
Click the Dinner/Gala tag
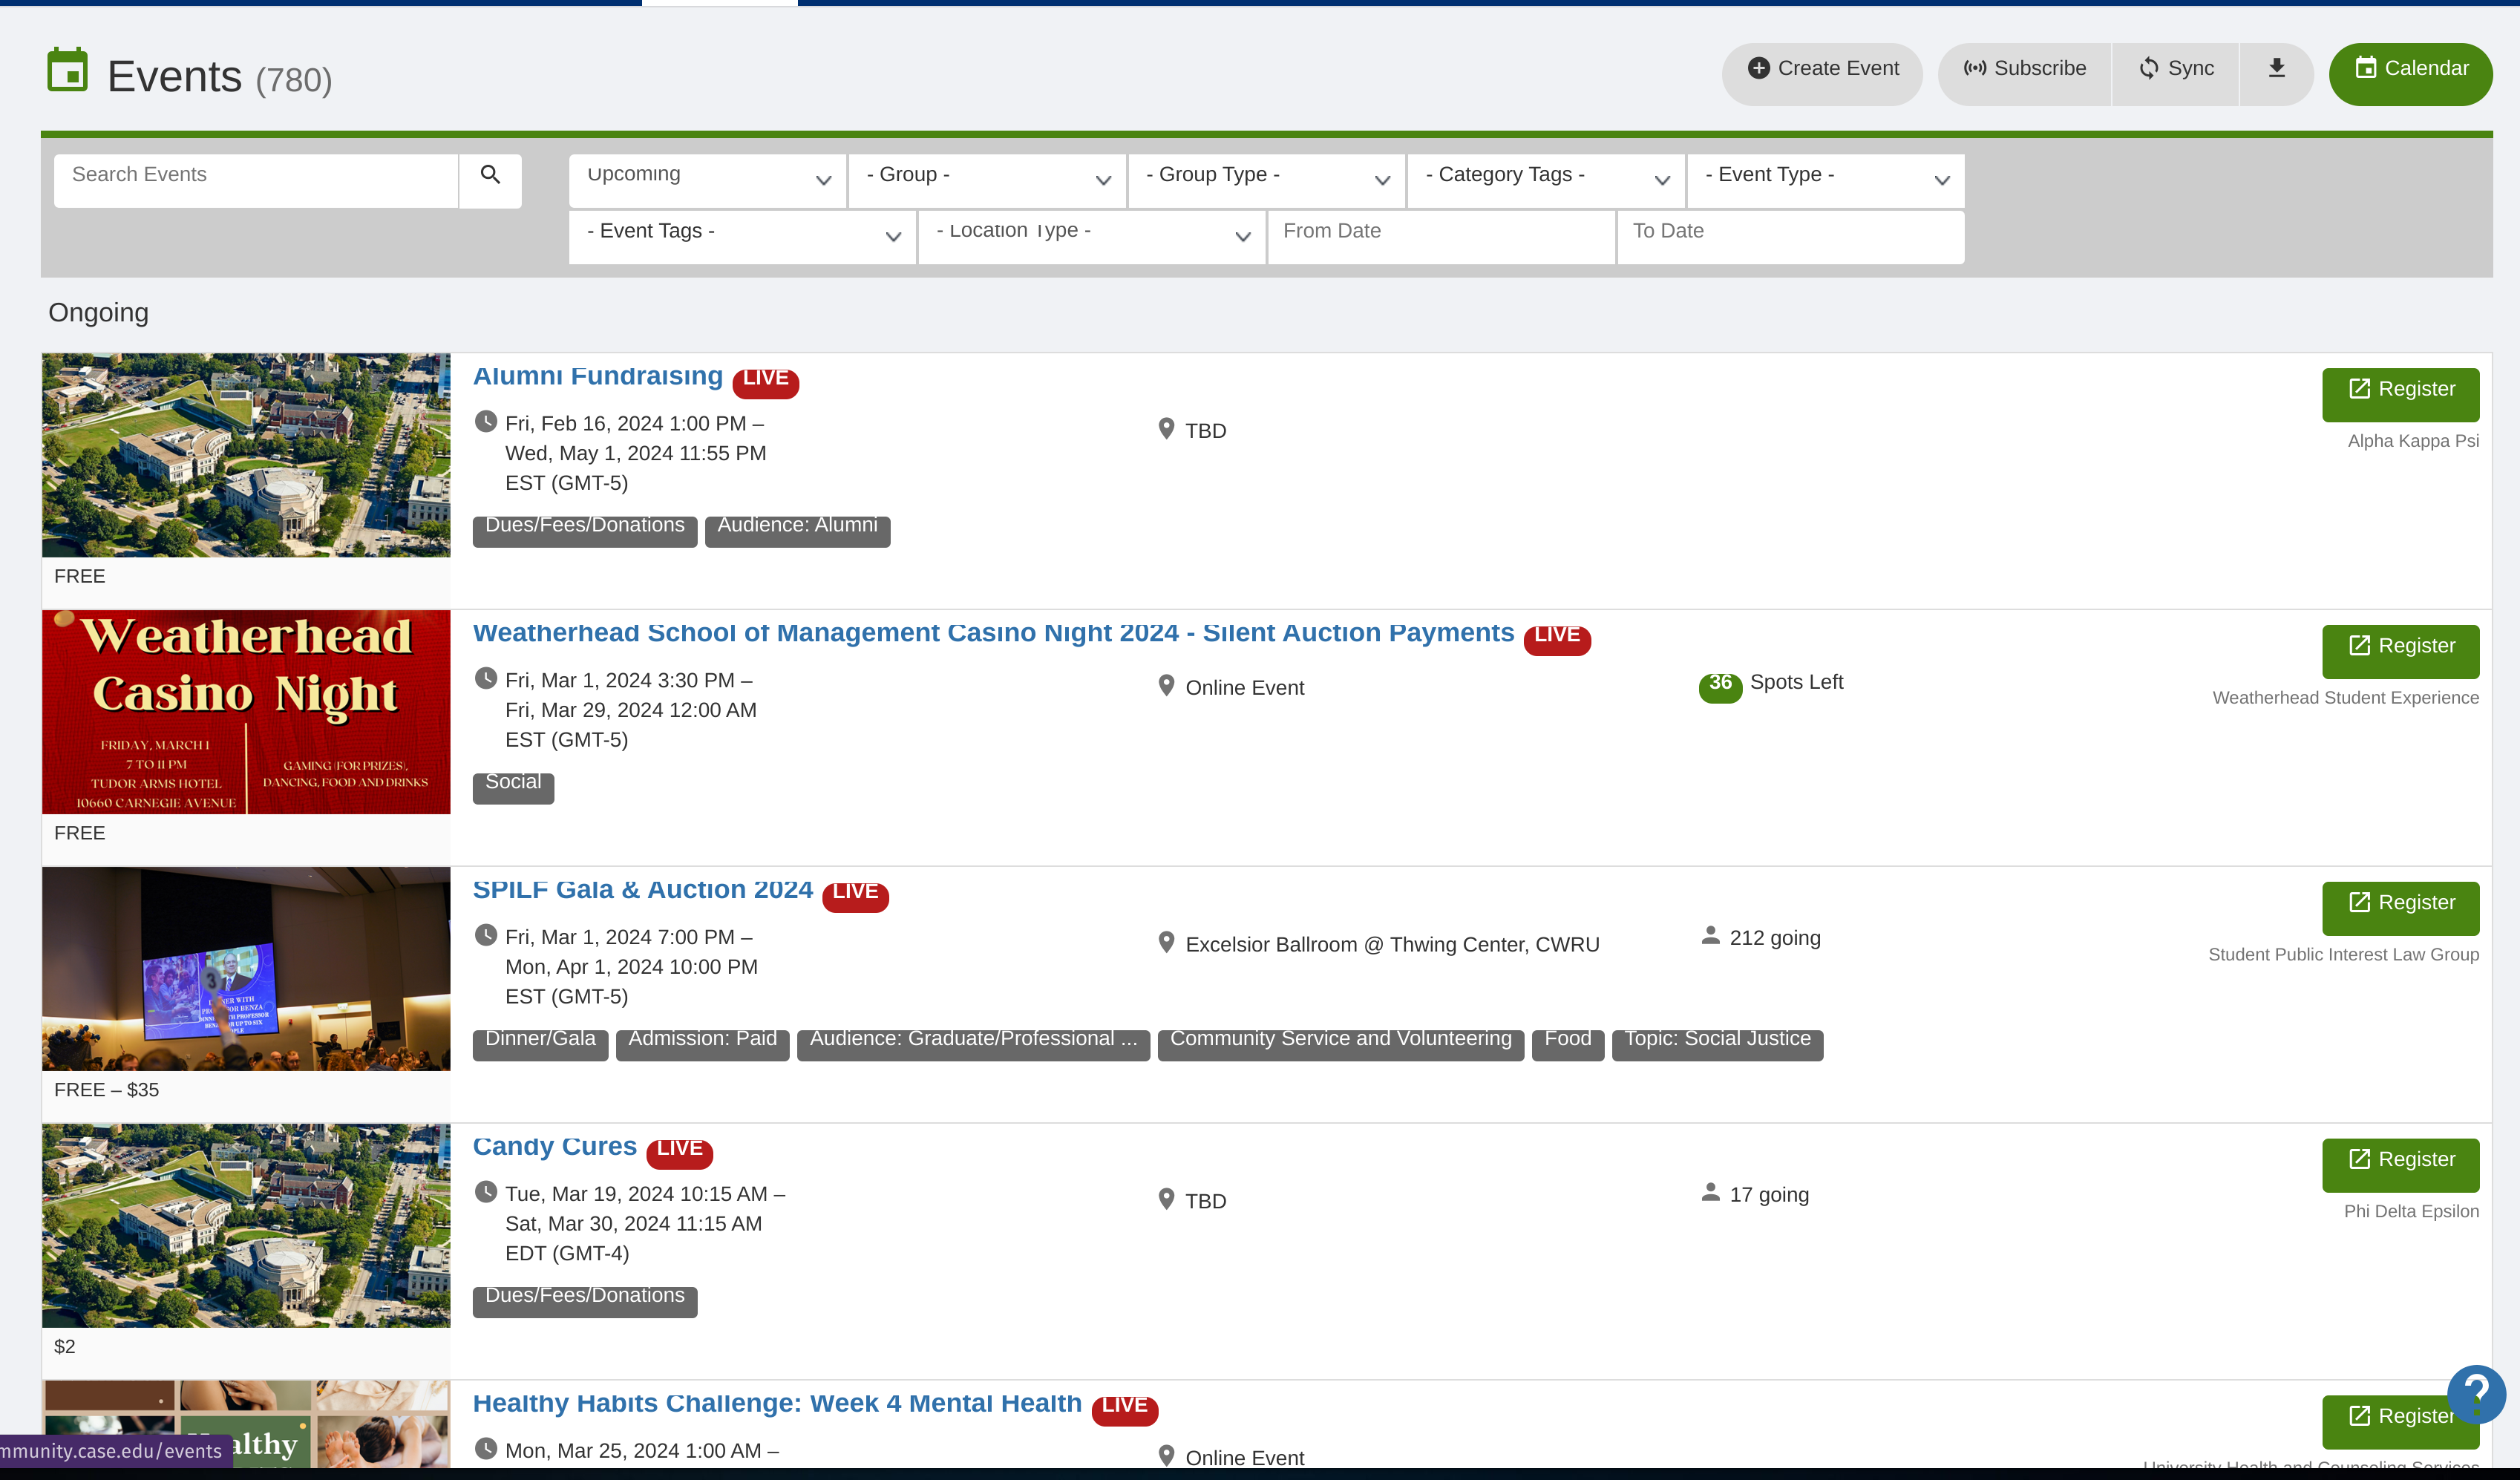coord(540,1042)
